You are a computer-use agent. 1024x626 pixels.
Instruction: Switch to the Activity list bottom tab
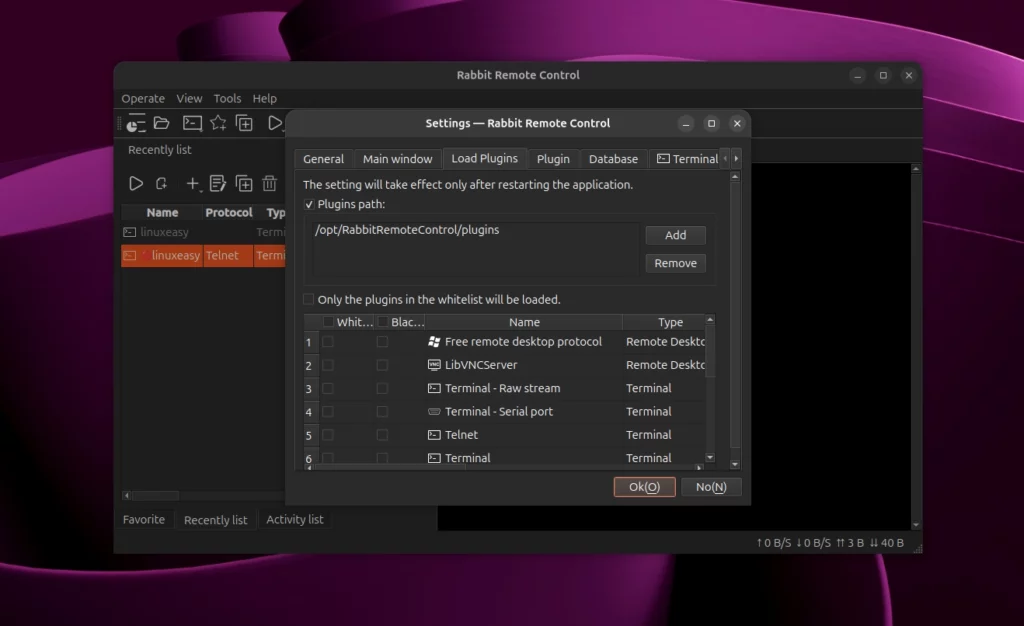295,520
